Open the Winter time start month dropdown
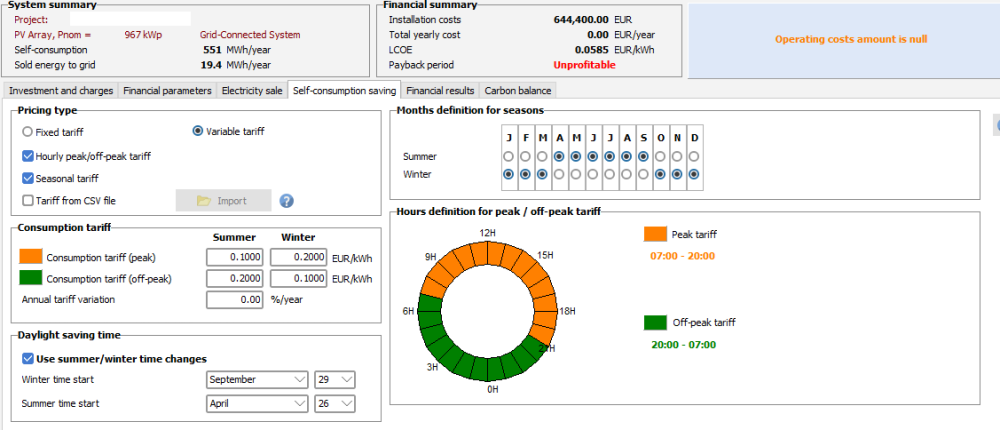 pos(257,380)
